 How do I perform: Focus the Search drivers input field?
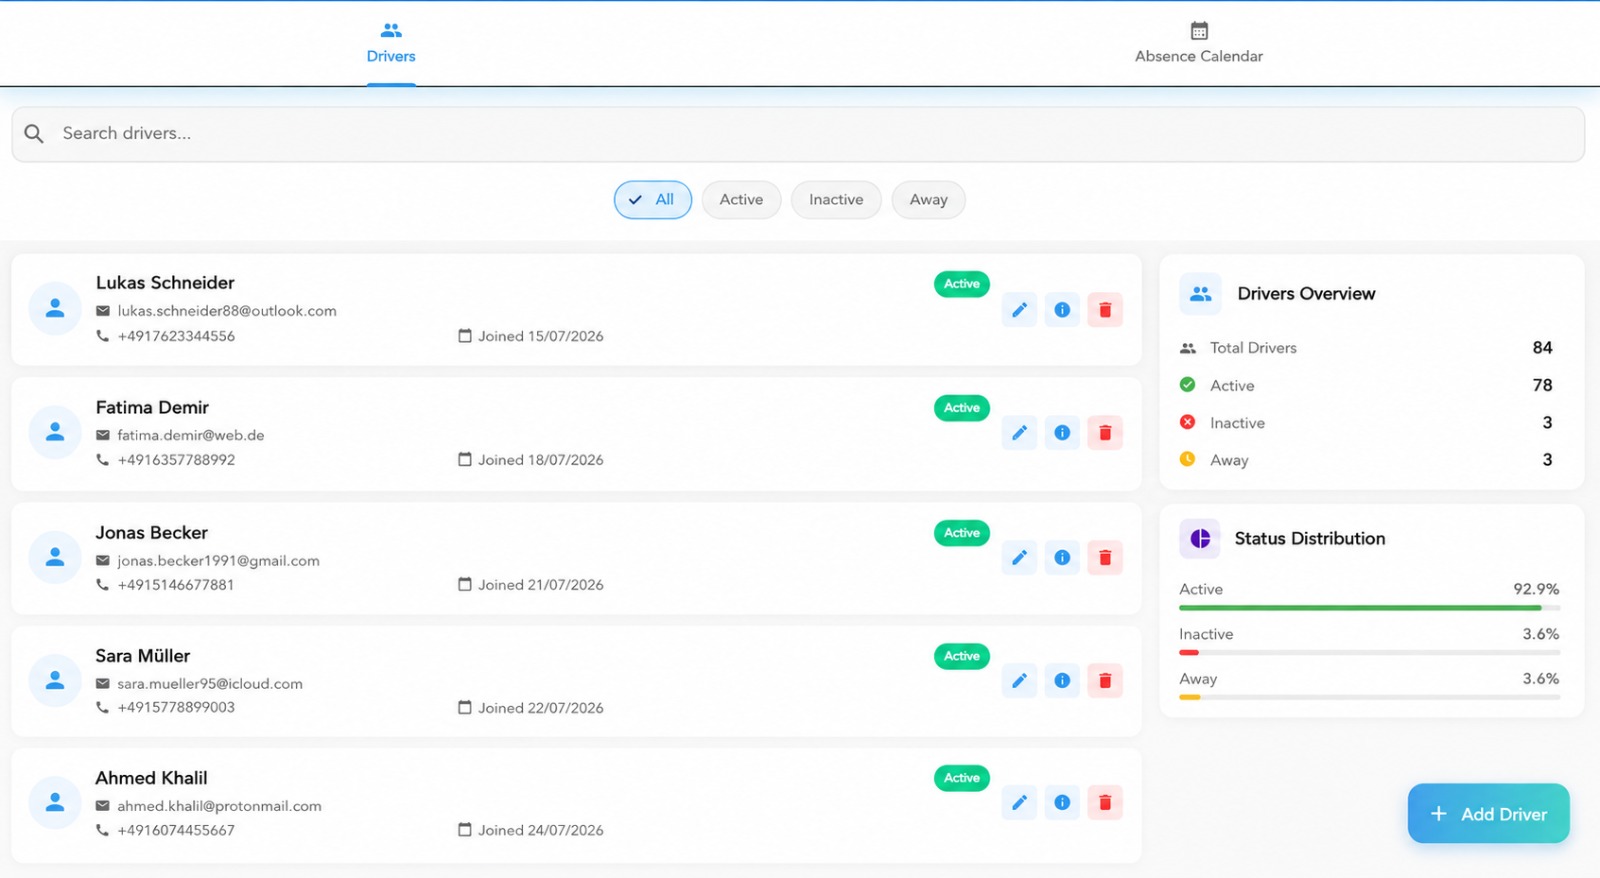click(798, 134)
